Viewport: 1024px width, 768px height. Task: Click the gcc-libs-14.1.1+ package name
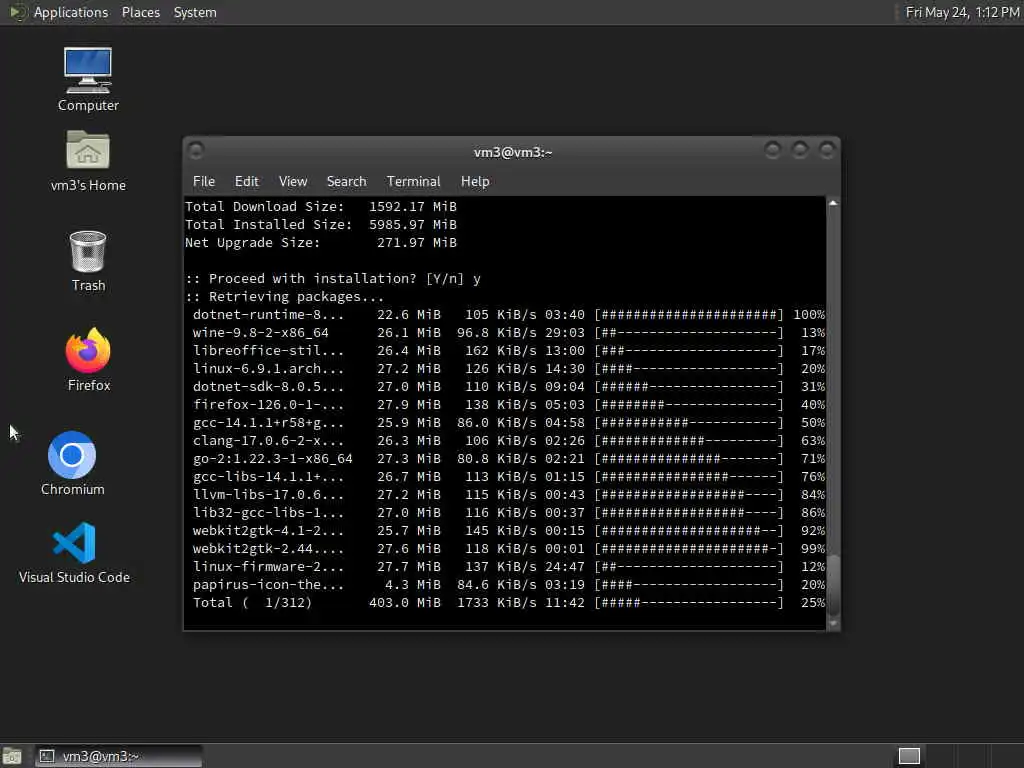point(268,477)
